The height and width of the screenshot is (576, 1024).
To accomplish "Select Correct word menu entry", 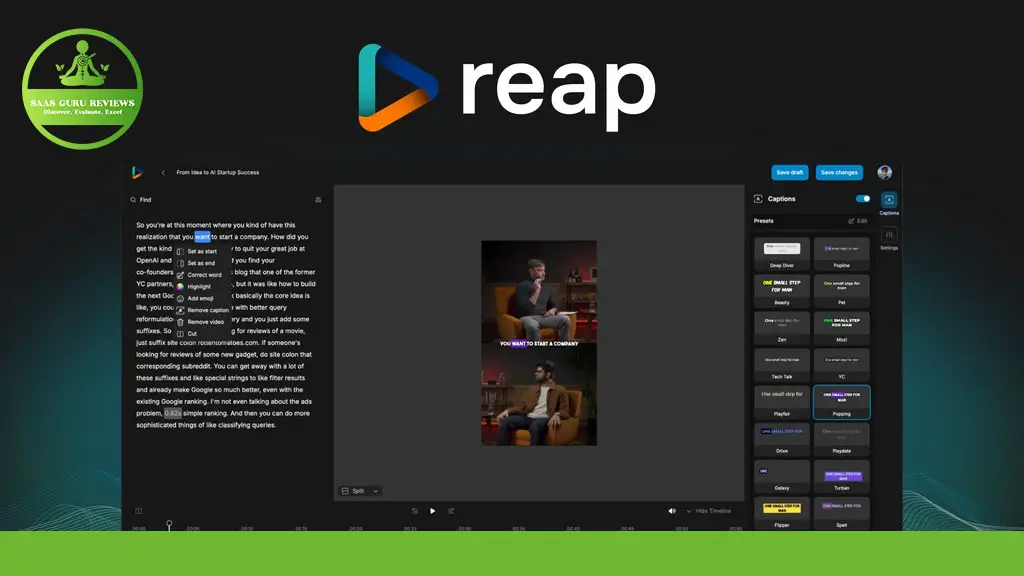I will coord(202,275).
